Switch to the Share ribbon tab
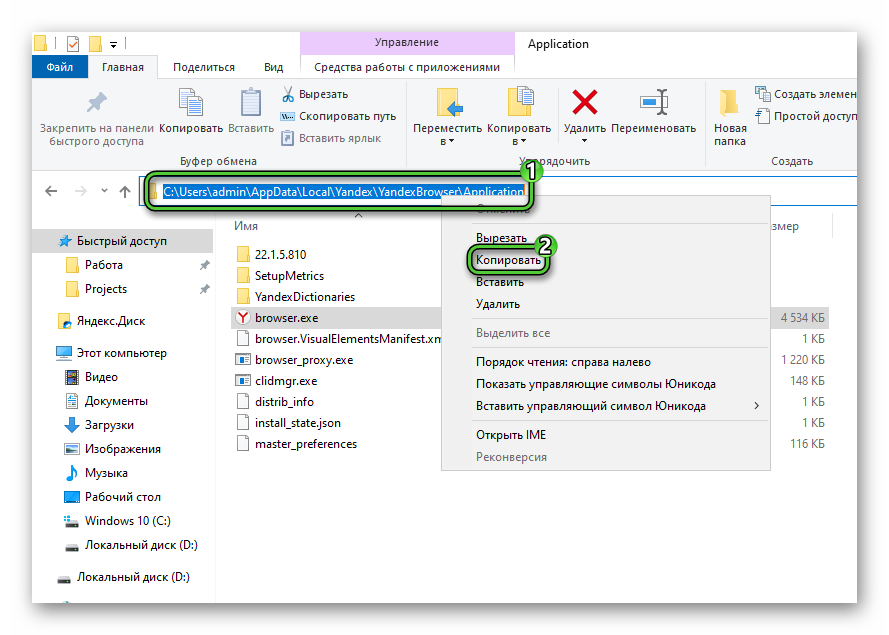 [x=203, y=67]
